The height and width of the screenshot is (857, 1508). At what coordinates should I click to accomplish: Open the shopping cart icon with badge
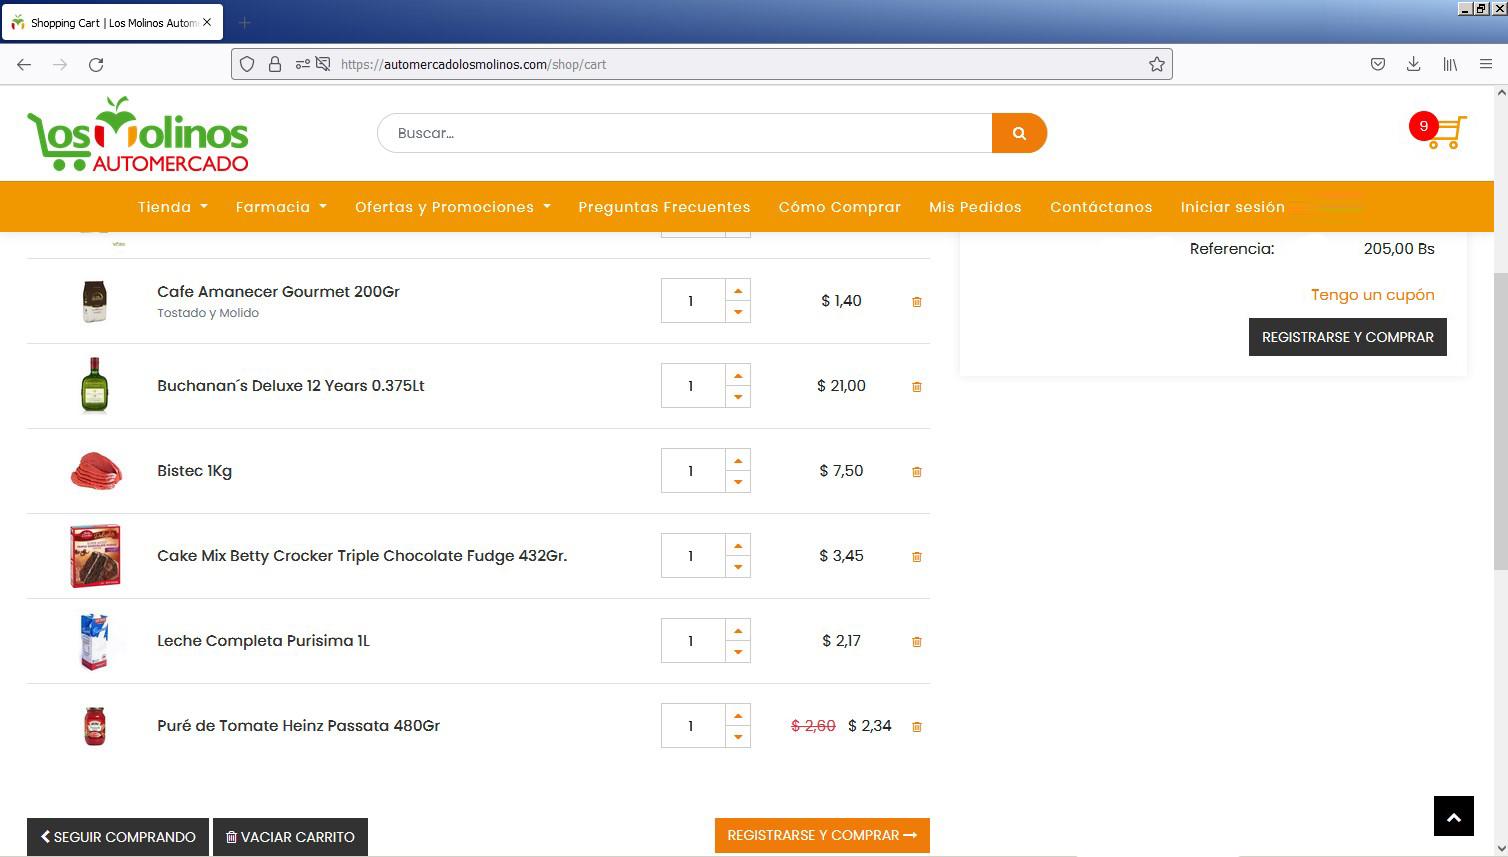point(1444,132)
